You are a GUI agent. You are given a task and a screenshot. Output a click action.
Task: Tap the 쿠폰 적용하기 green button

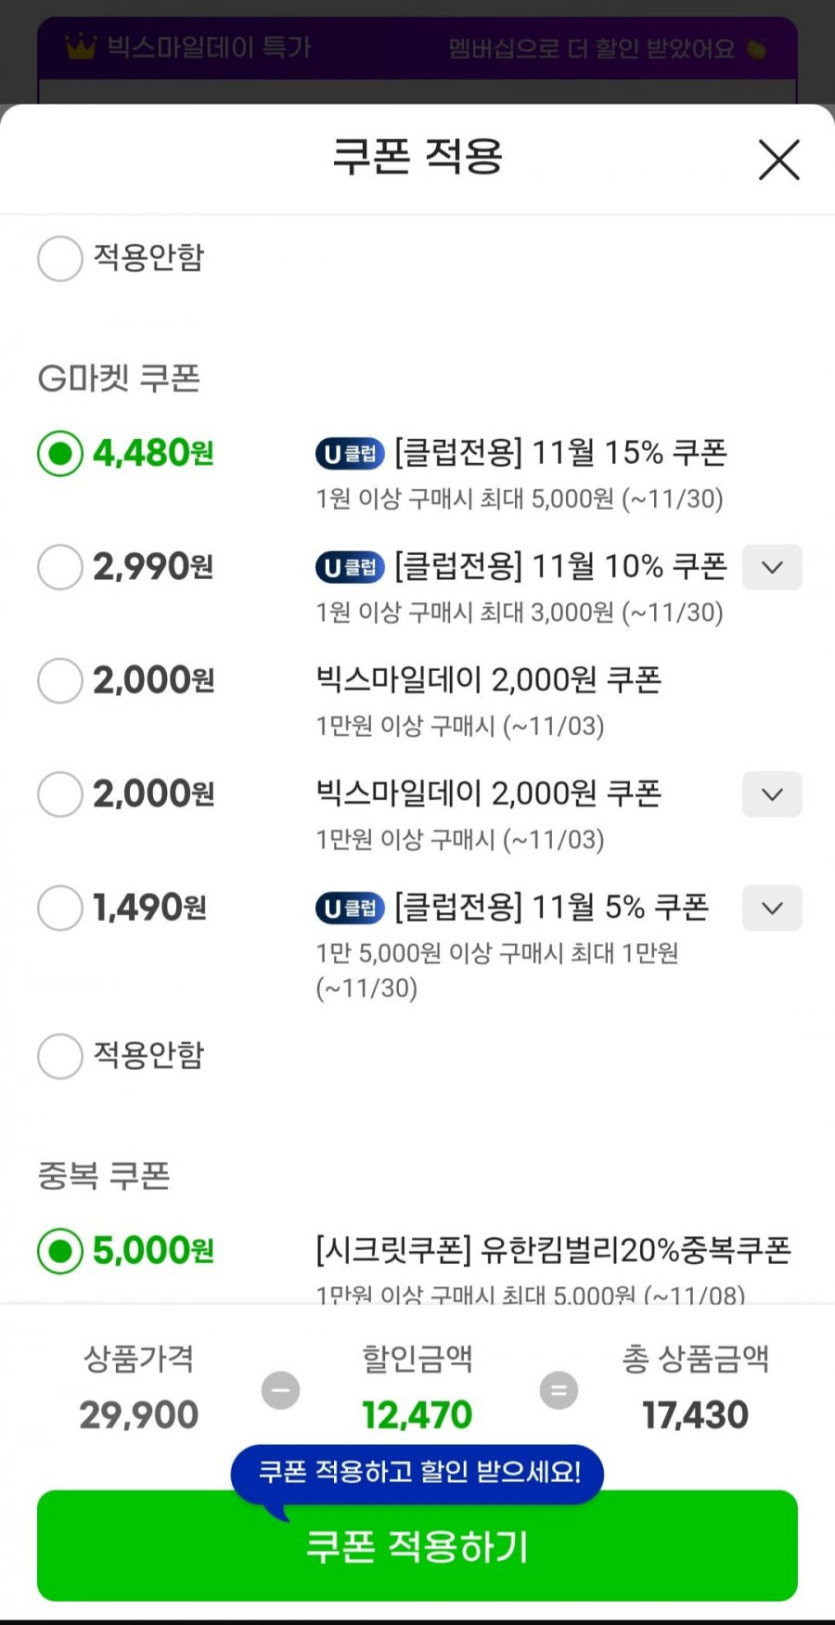(x=417, y=1547)
